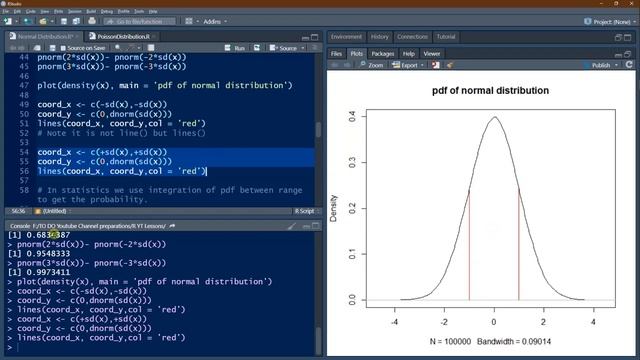Maximize the source editor pane
Image resolution: width=640 pixels, height=360 pixels.
click(315, 37)
